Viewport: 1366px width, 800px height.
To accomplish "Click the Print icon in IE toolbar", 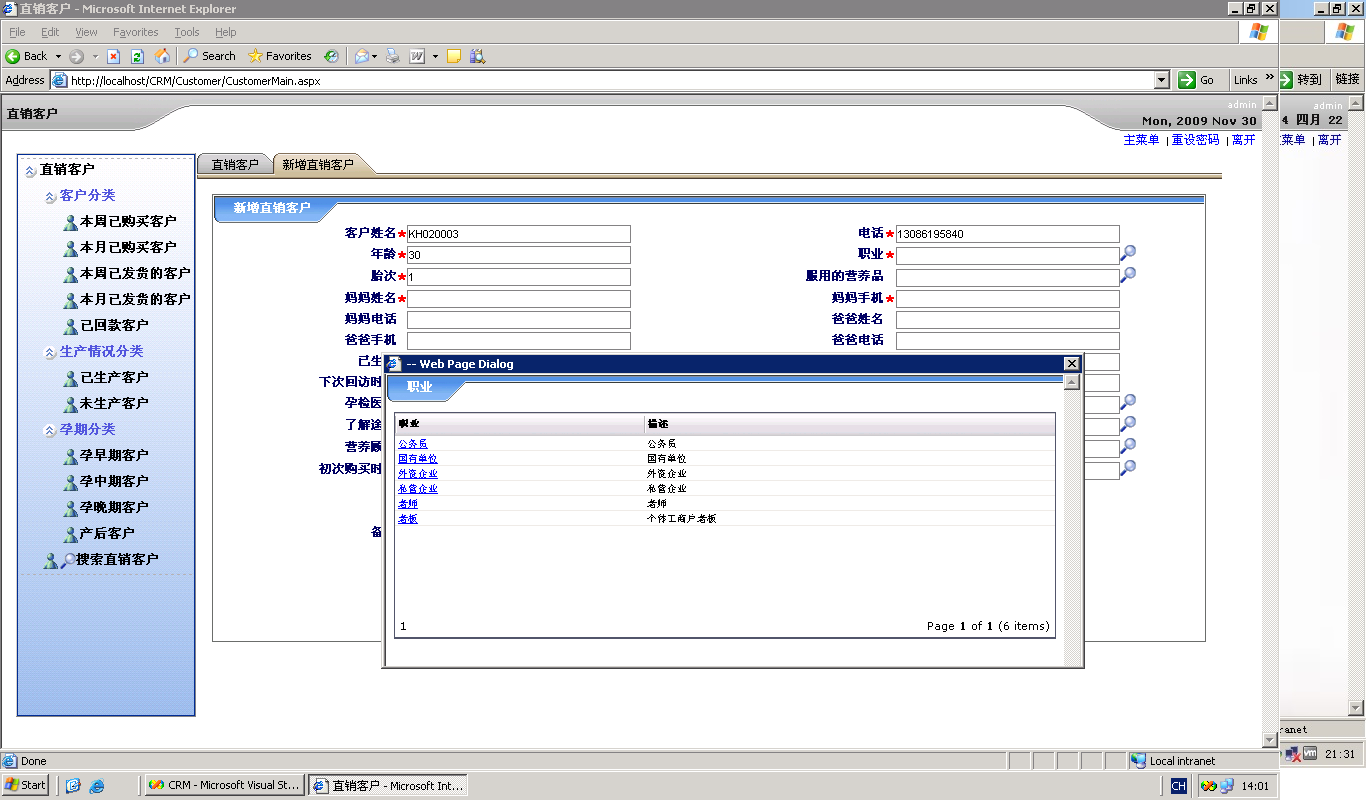I will click(x=393, y=56).
